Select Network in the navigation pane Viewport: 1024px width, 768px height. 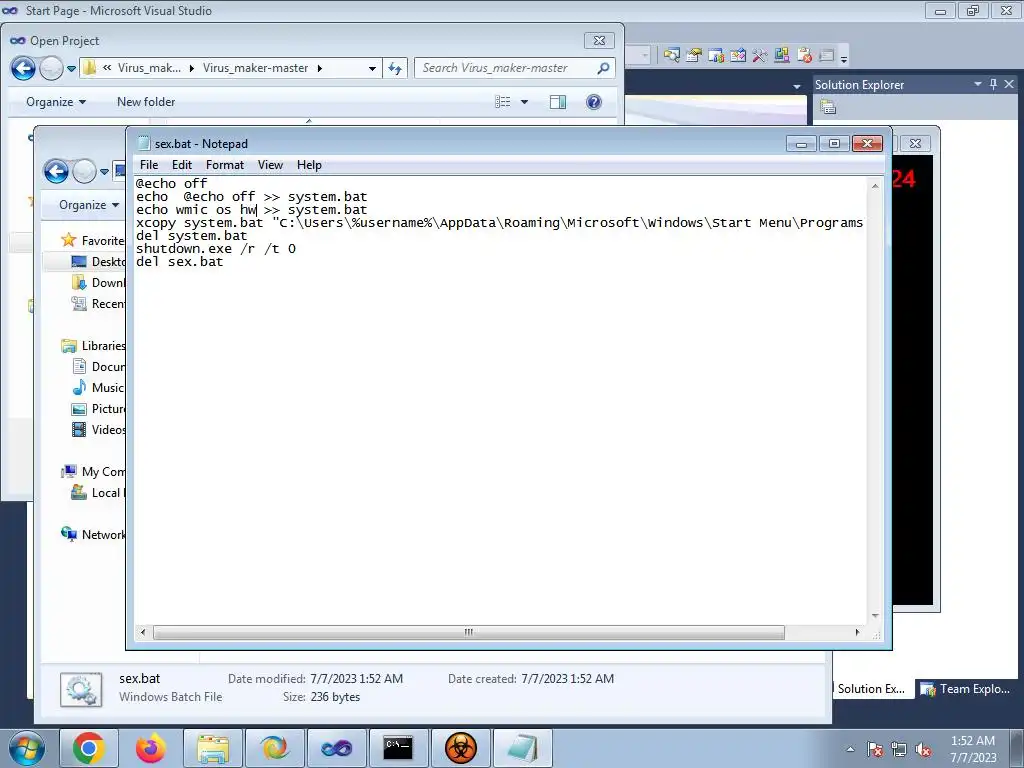(93, 535)
